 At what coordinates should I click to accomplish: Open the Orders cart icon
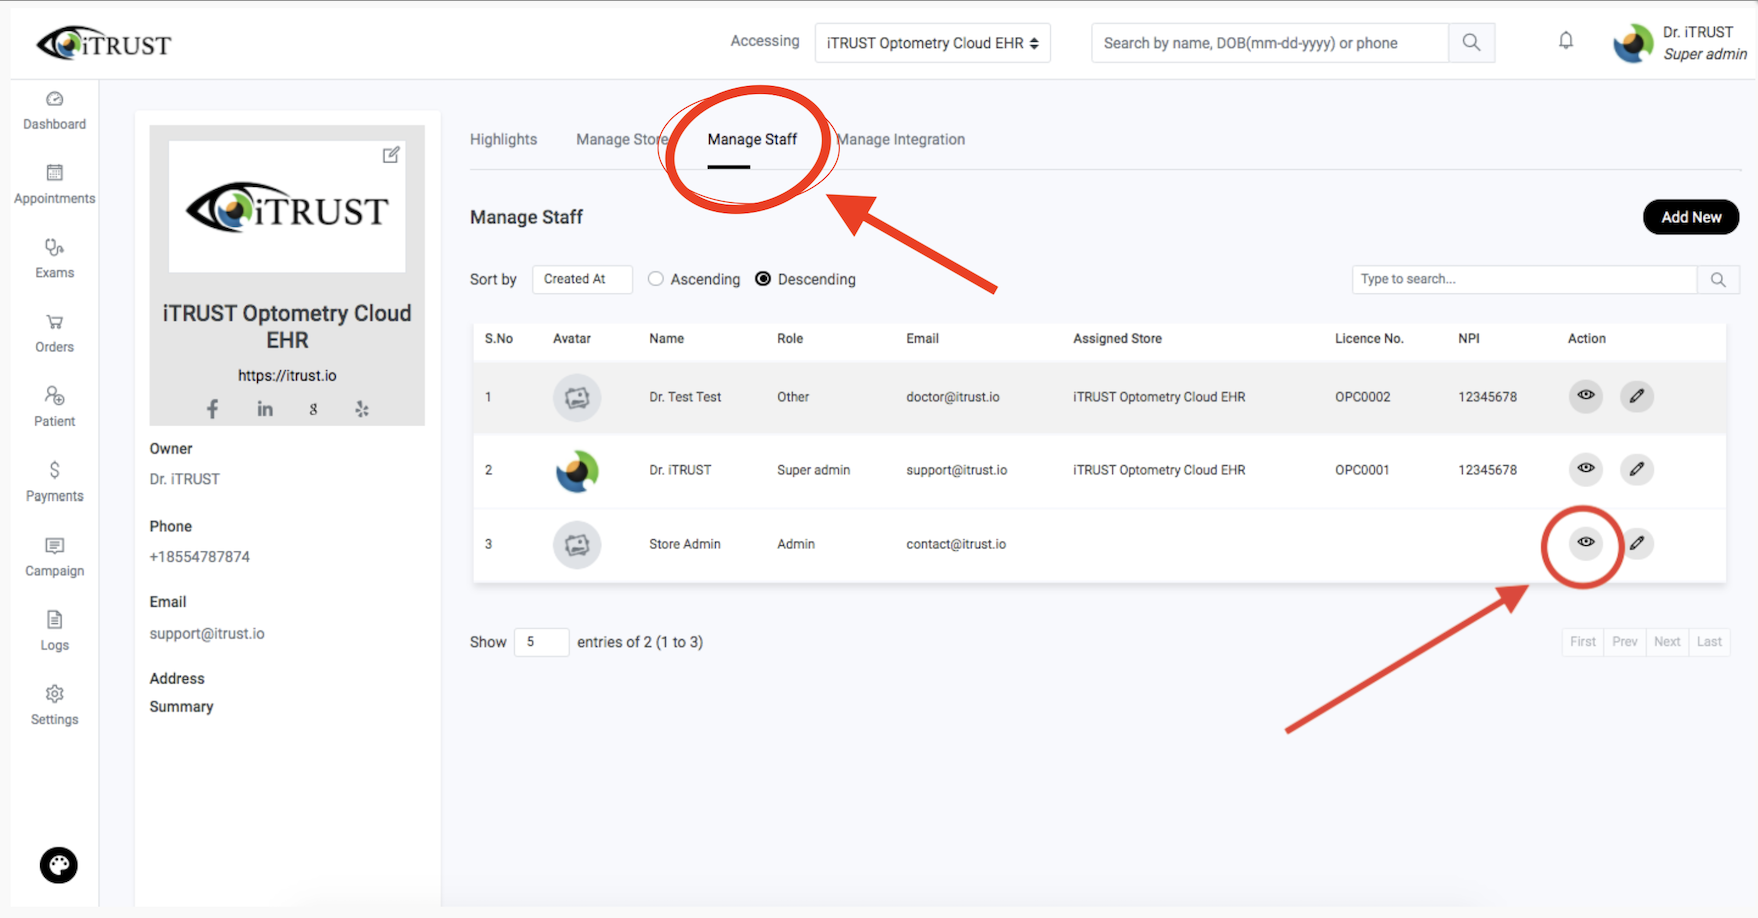pos(55,322)
